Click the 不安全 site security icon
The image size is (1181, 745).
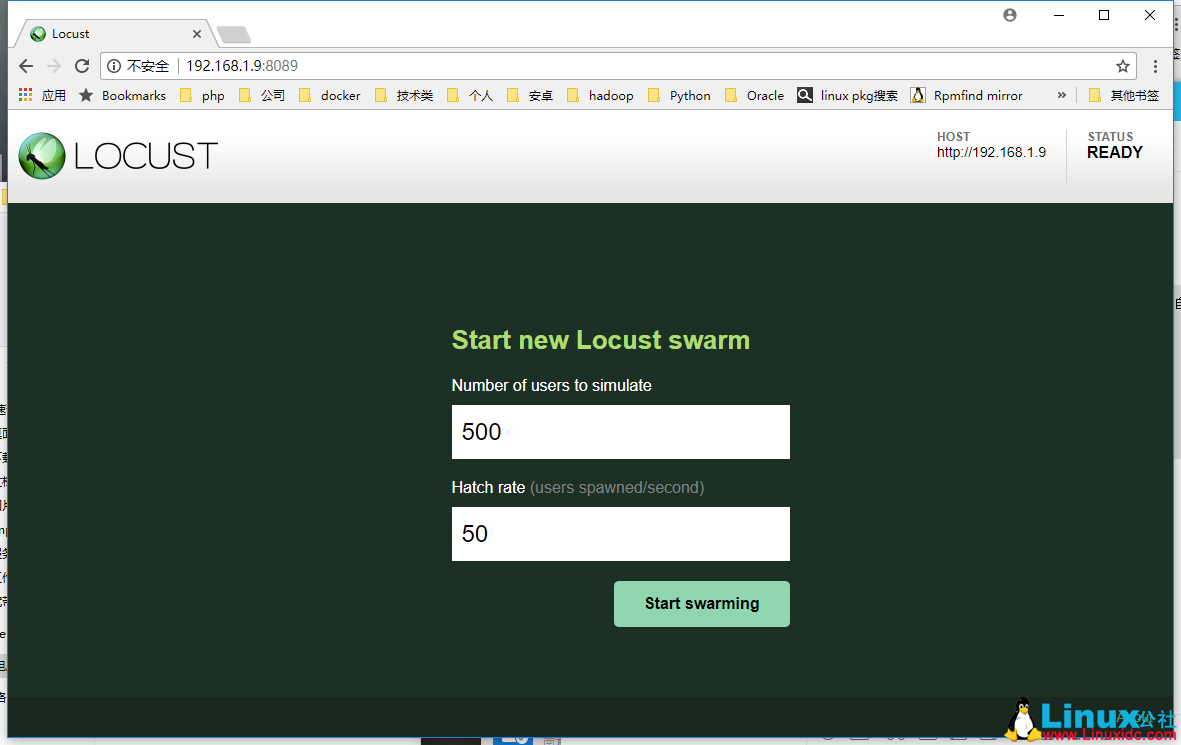(137, 66)
